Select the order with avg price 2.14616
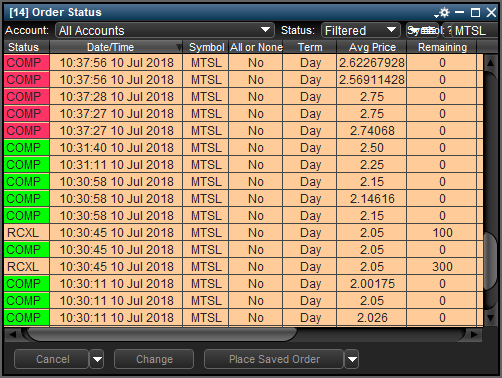Image resolution: width=502 pixels, height=378 pixels. coord(243,198)
